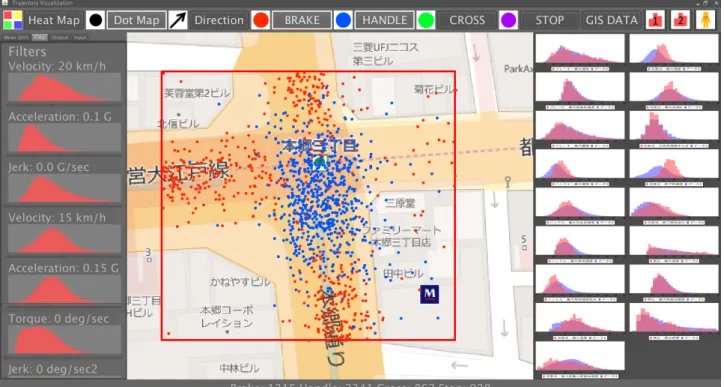Click the 本郷三丁目 station label on map

click(x=320, y=146)
